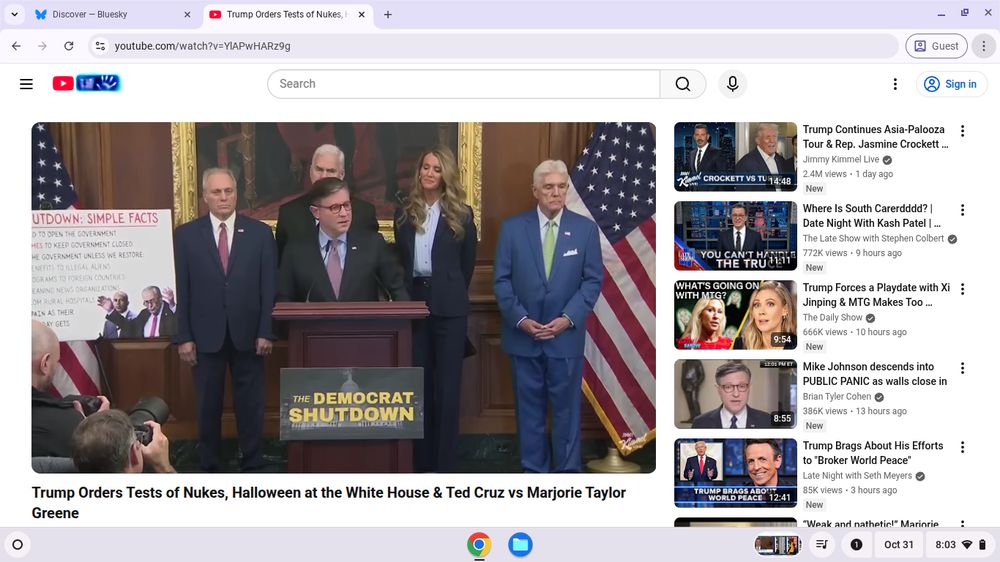
Task: Click the main video title text
Action: (328, 503)
